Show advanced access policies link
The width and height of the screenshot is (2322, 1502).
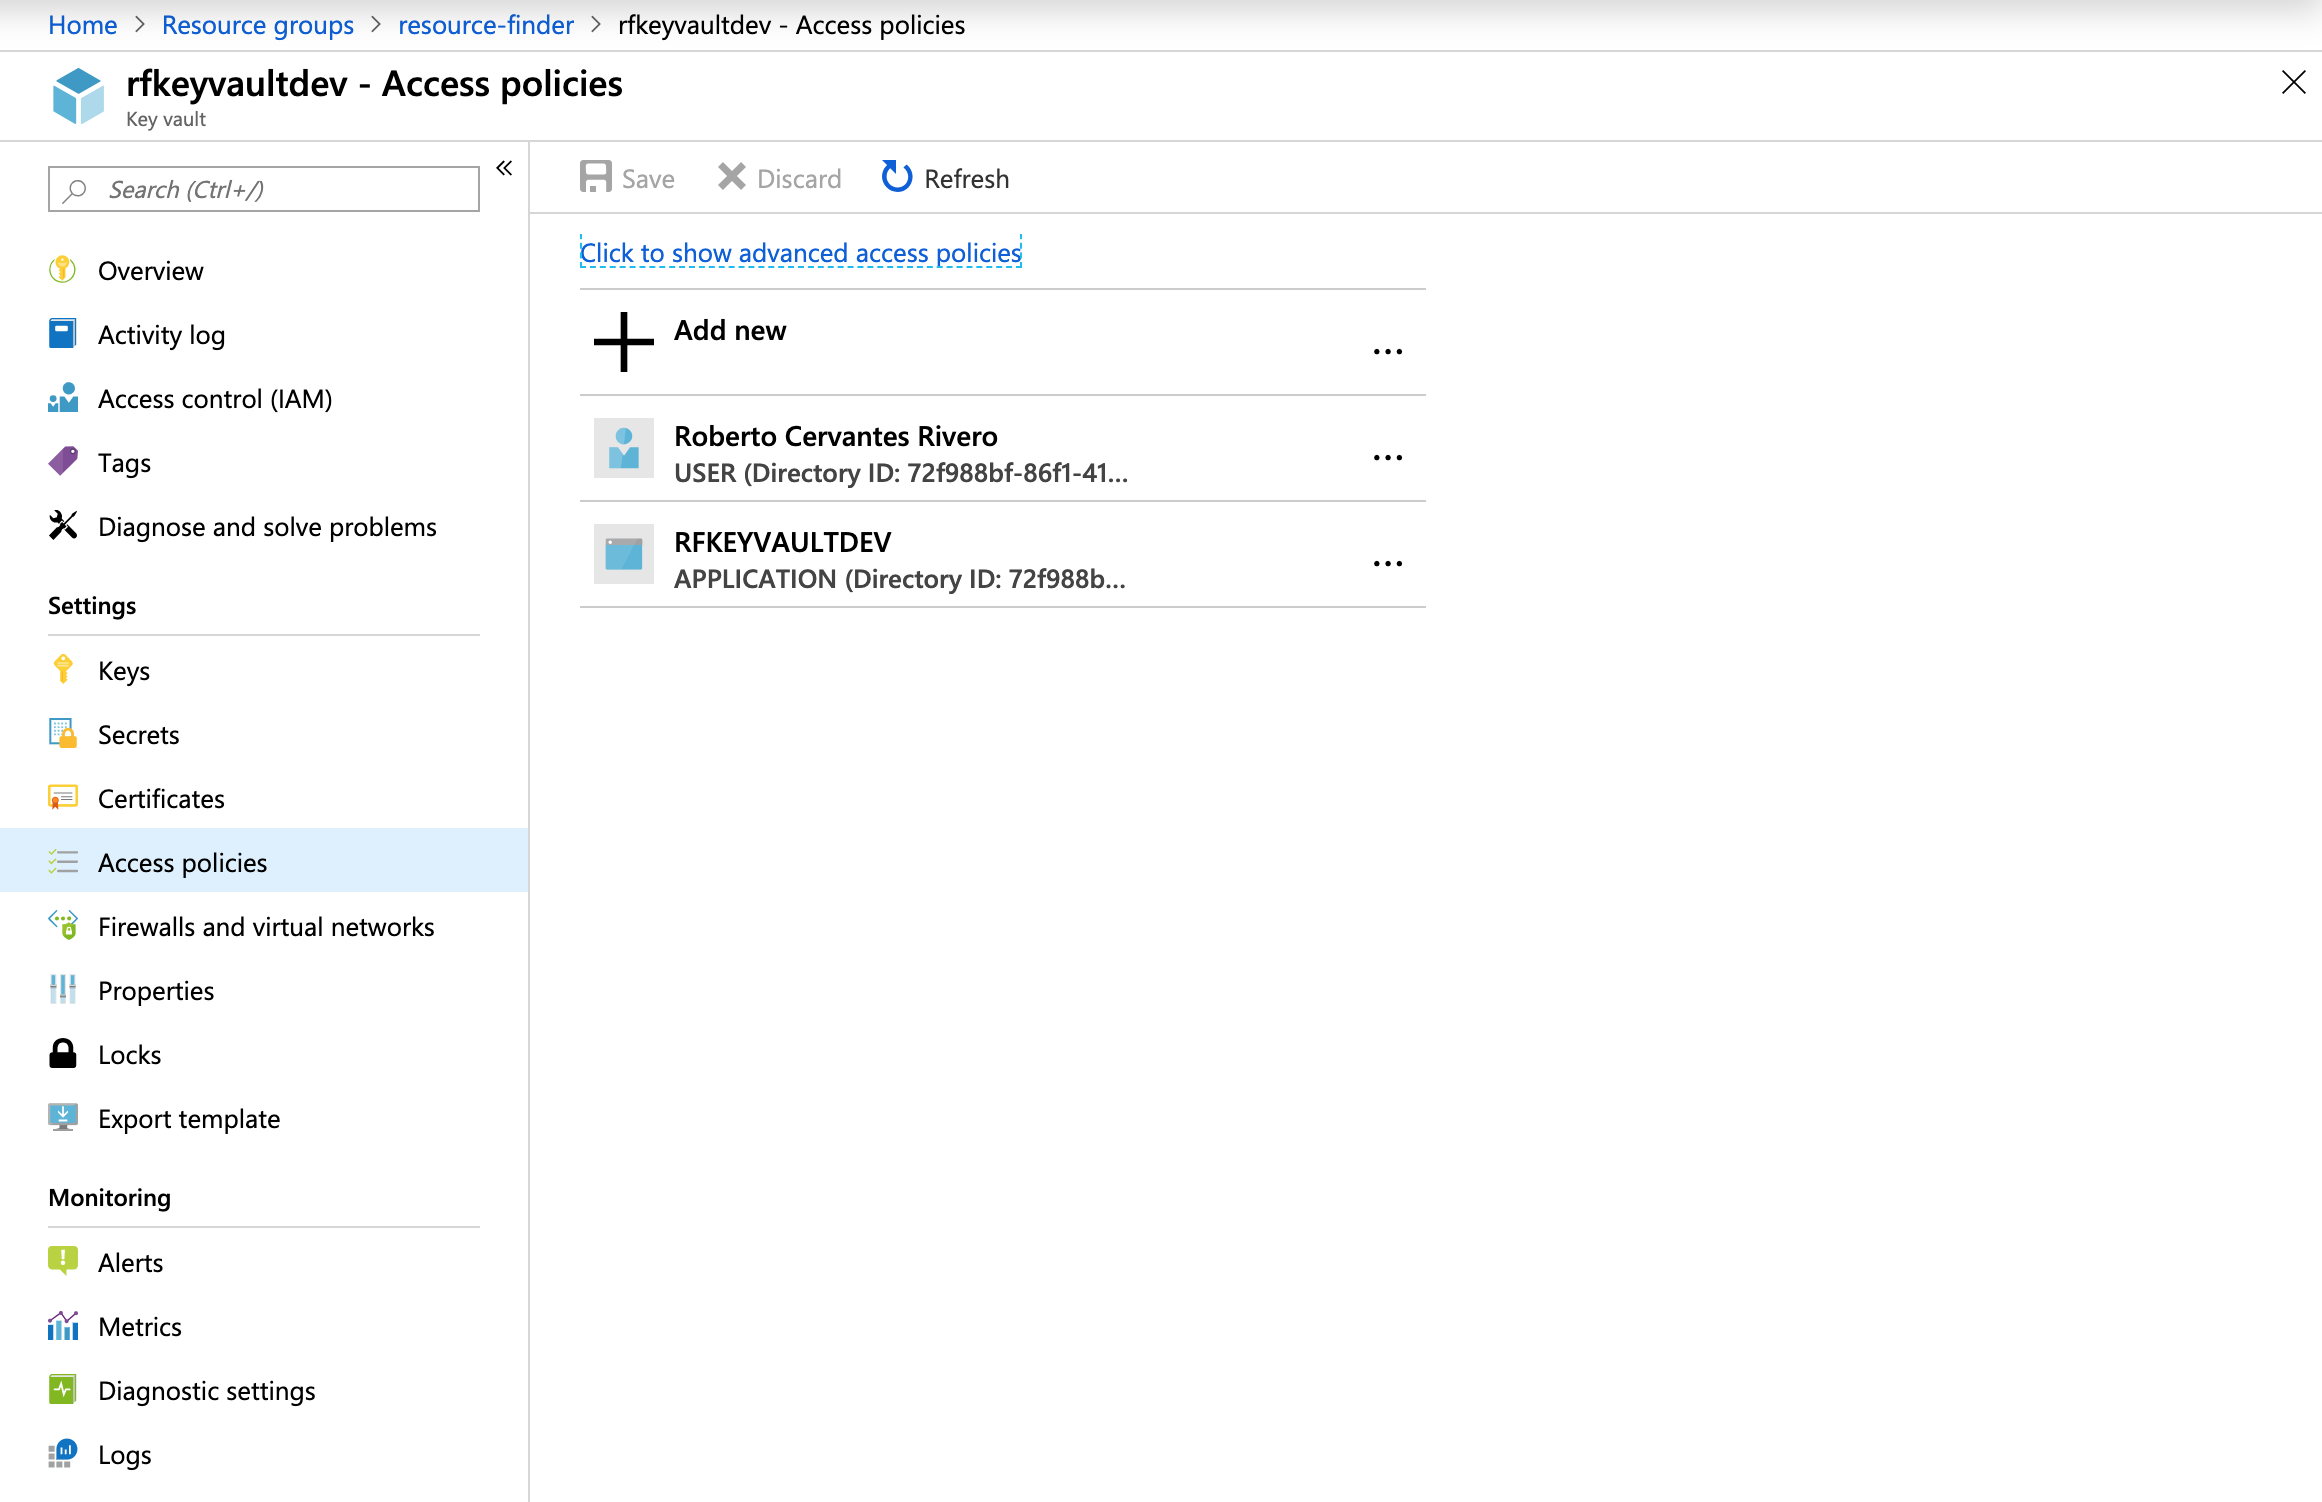coord(799,252)
